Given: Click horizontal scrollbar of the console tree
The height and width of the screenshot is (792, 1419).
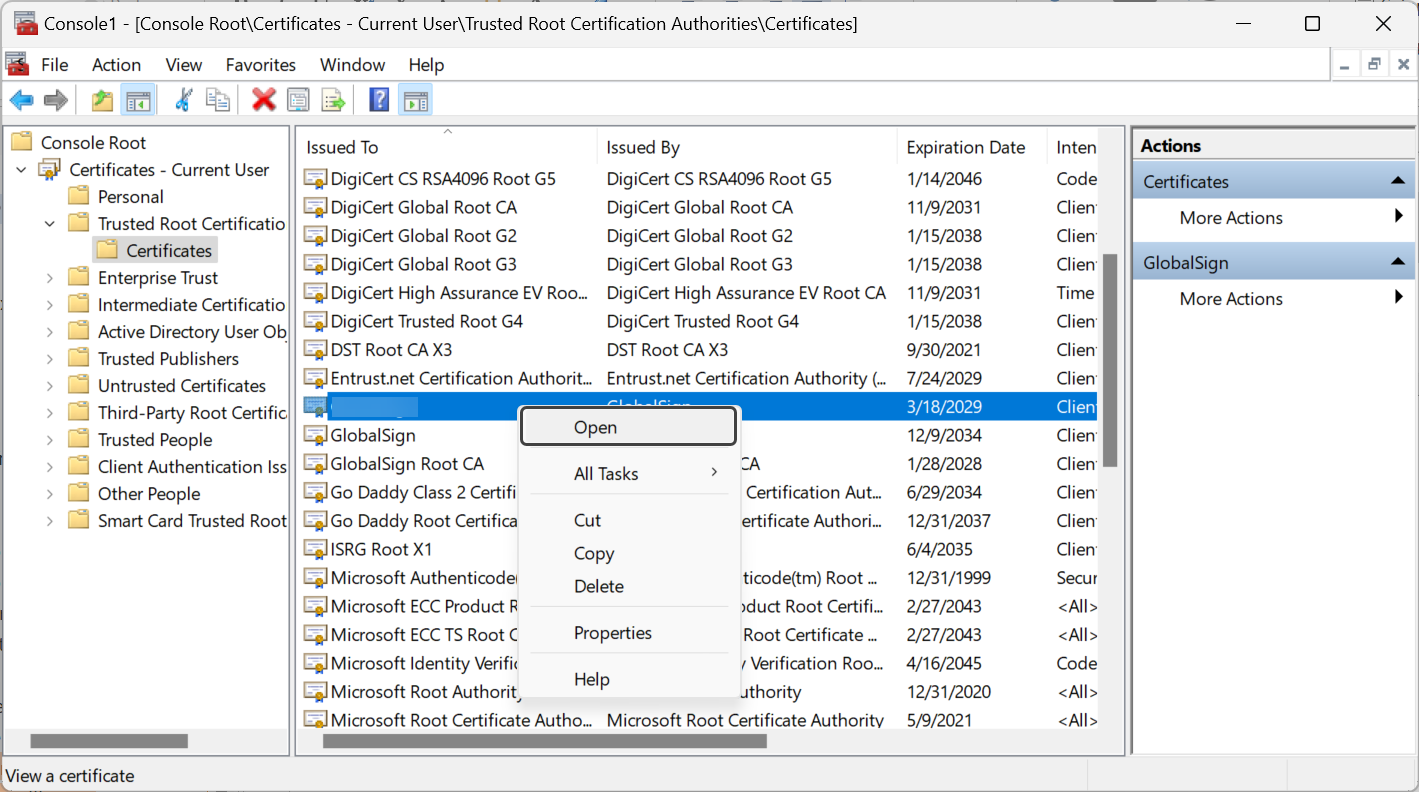Looking at the screenshot, I should point(109,741).
